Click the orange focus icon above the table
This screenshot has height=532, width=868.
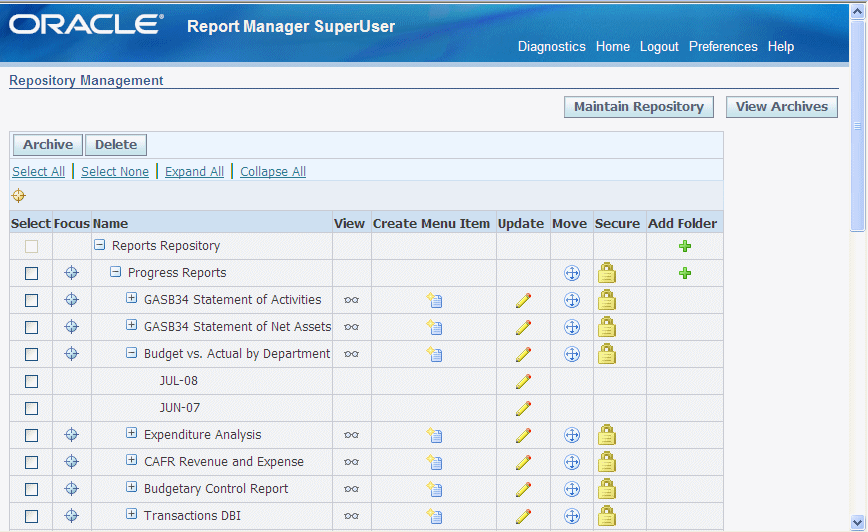coord(19,195)
